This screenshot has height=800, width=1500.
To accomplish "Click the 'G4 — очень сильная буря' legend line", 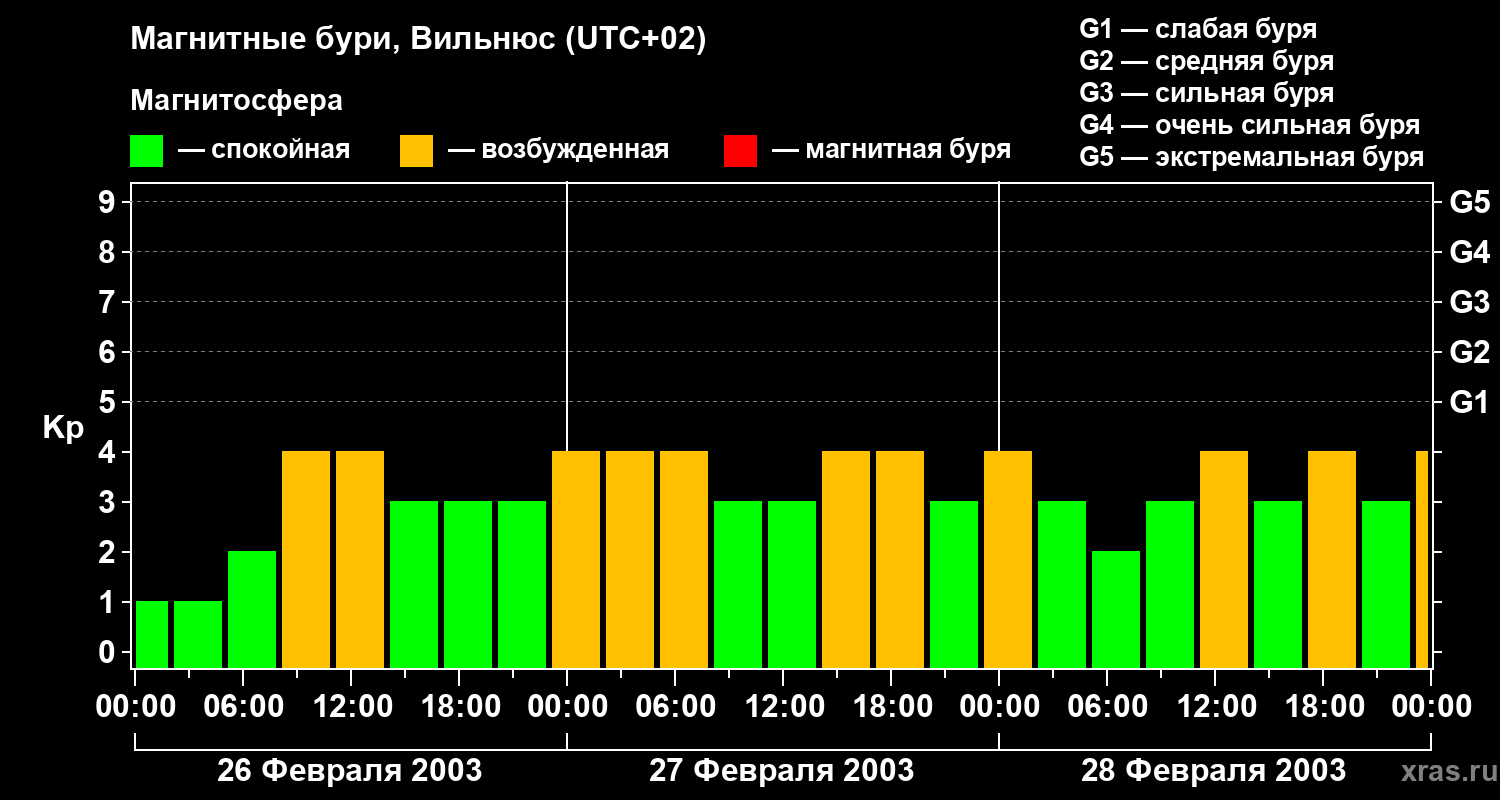I will [x=1250, y=125].
